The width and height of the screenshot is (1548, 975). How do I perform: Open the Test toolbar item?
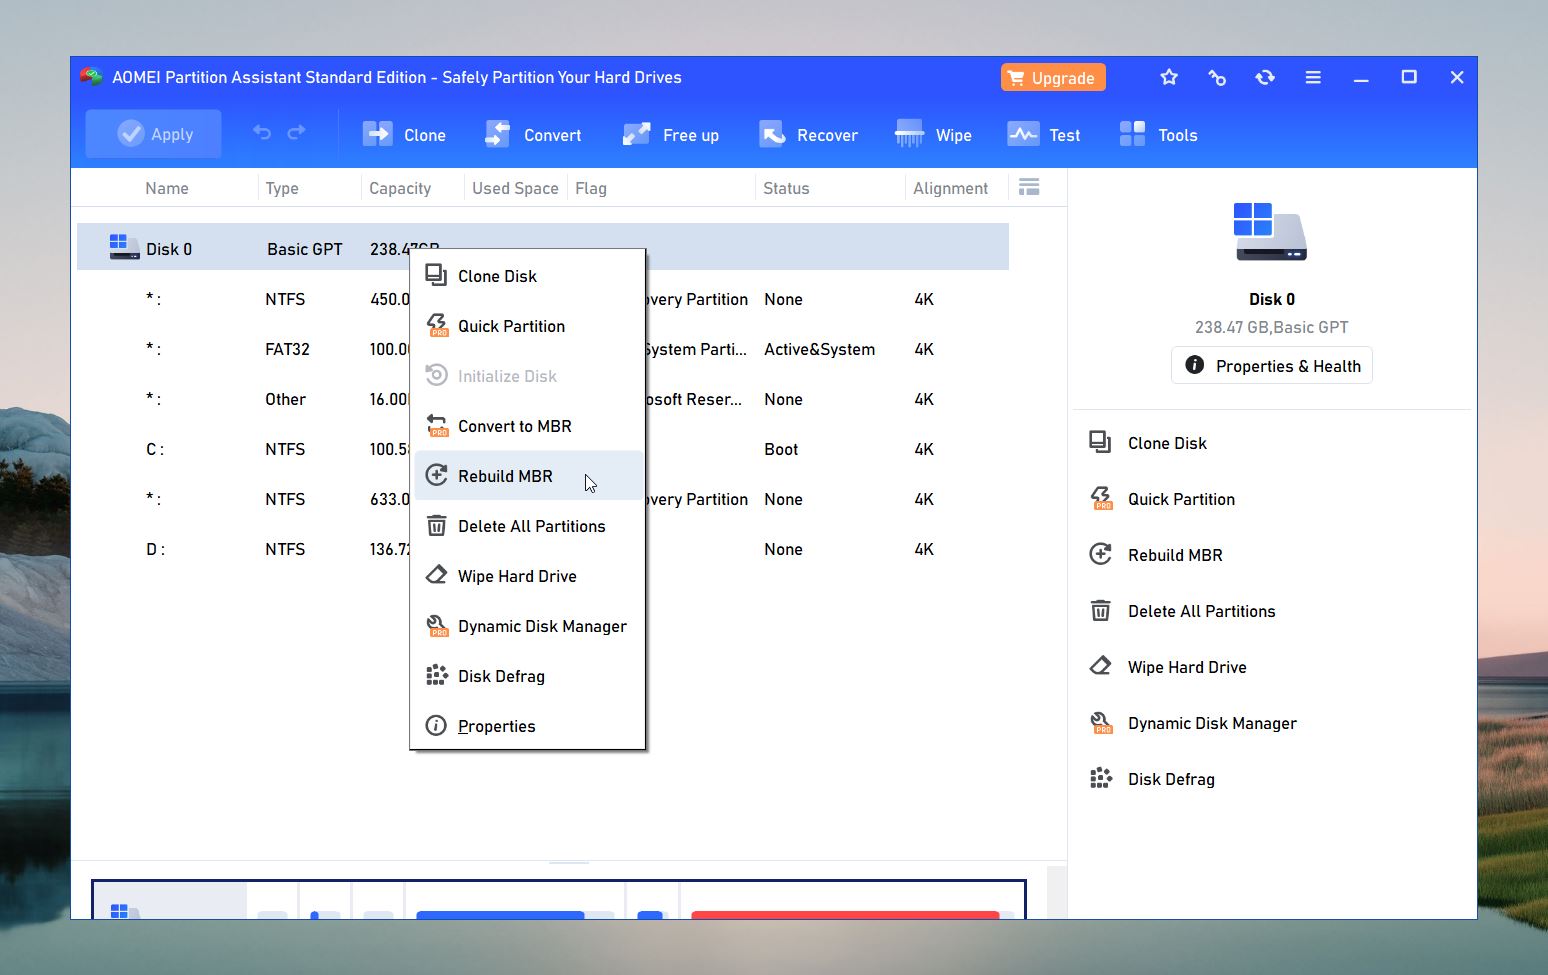pyautogui.click(x=1044, y=135)
